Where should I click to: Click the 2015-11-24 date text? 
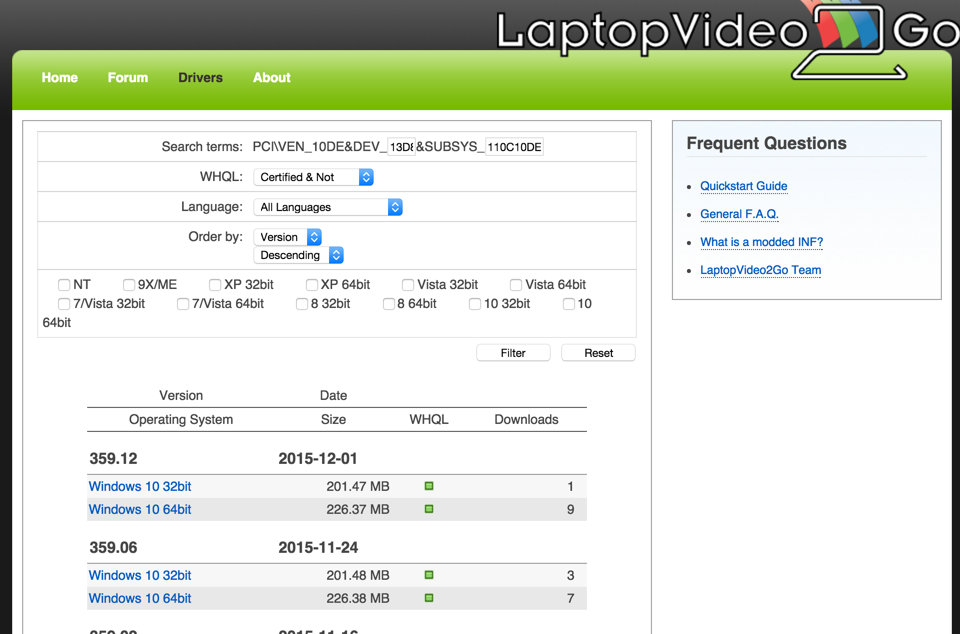pos(318,547)
